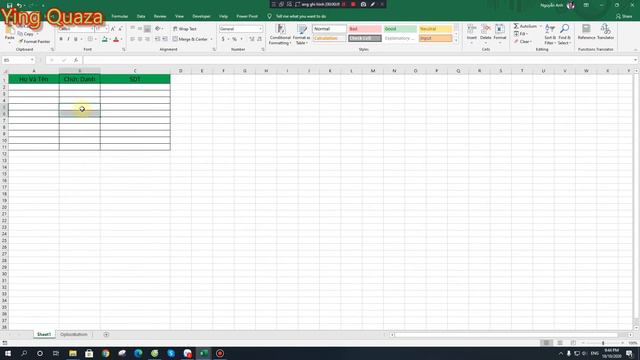This screenshot has width=640, height=360.
Task: Open Merge & Center dropdown arrow
Action: coord(211,39)
